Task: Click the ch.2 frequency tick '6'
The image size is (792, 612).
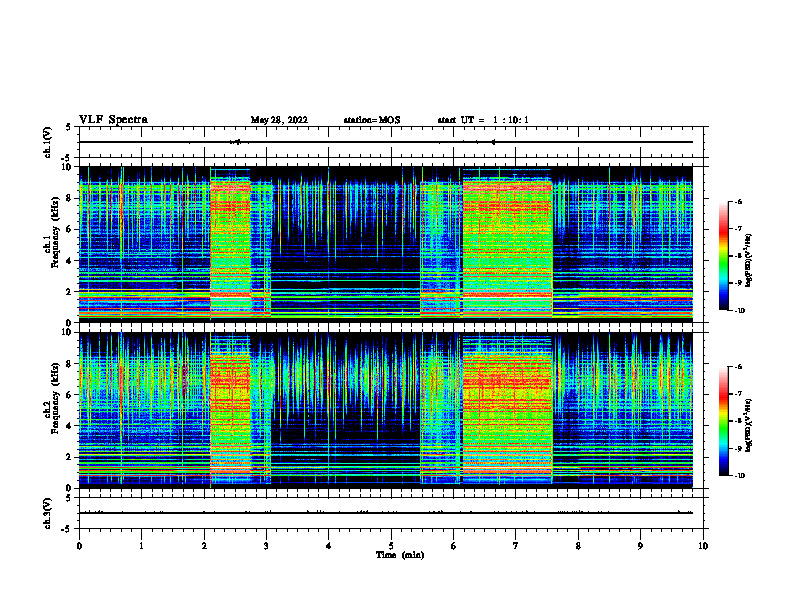Action: [70, 395]
